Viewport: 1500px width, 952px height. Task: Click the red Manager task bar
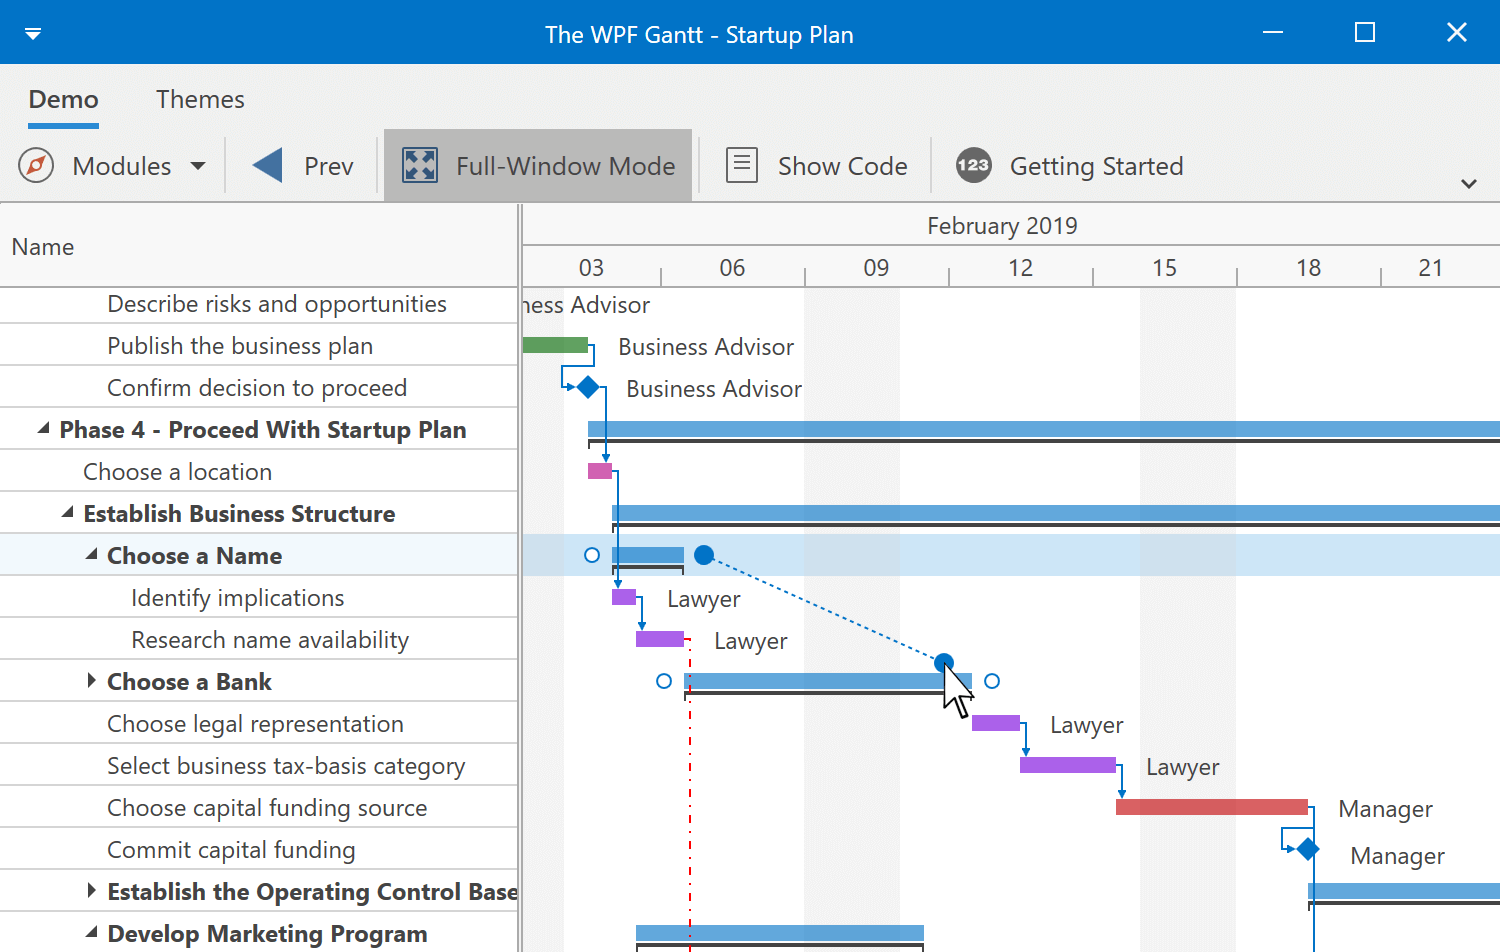[1212, 807]
